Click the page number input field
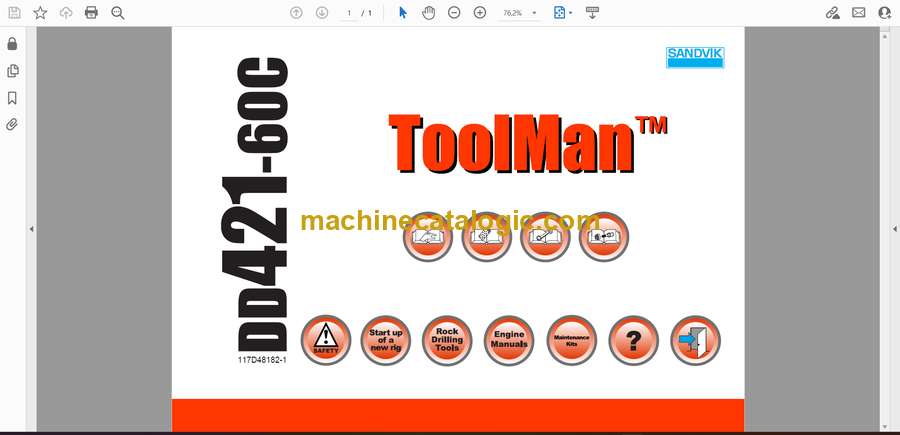The image size is (900, 435). coord(348,13)
